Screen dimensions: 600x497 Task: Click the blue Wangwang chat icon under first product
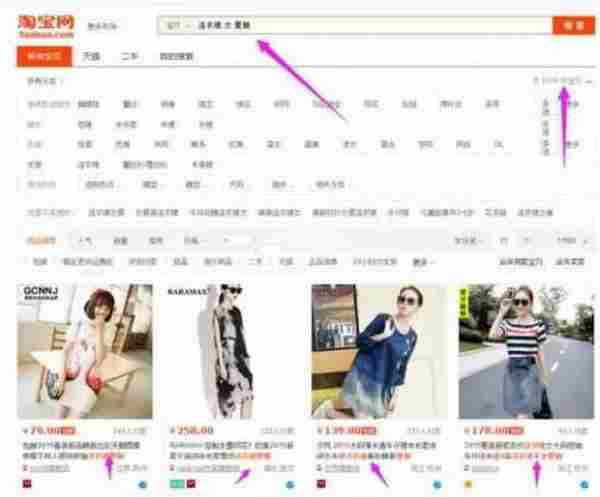pyautogui.click(x=142, y=485)
